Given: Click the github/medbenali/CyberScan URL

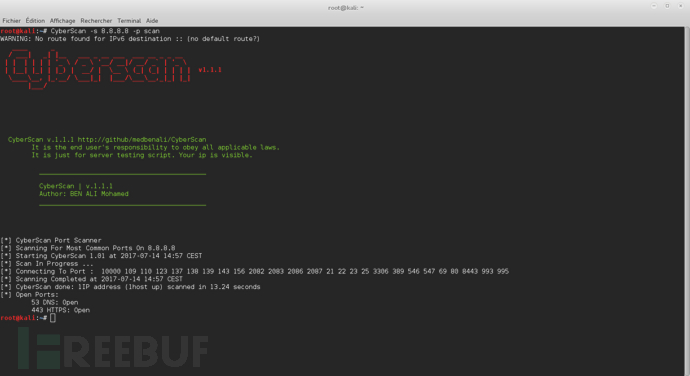Looking at the screenshot, I should 142,140.
